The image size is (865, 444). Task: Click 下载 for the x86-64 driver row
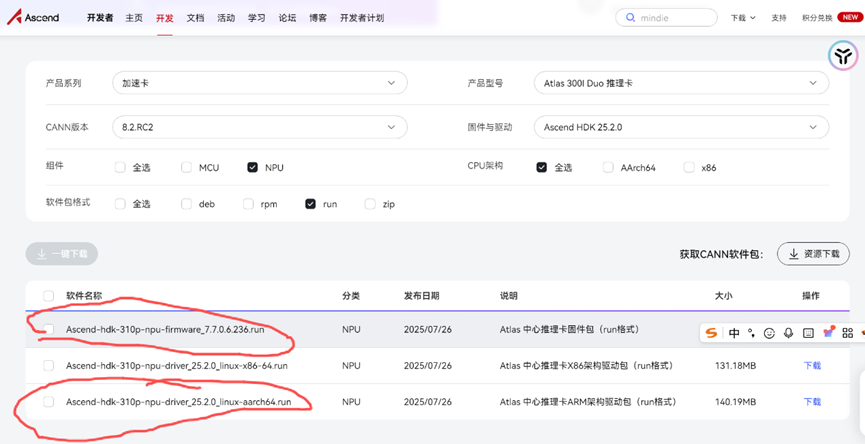(812, 365)
